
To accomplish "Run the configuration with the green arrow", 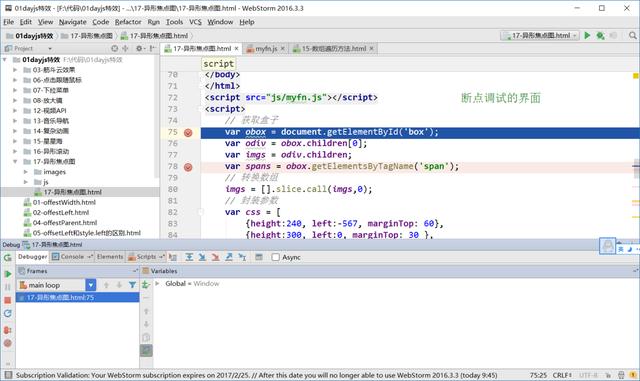I will [x=587, y=36].
